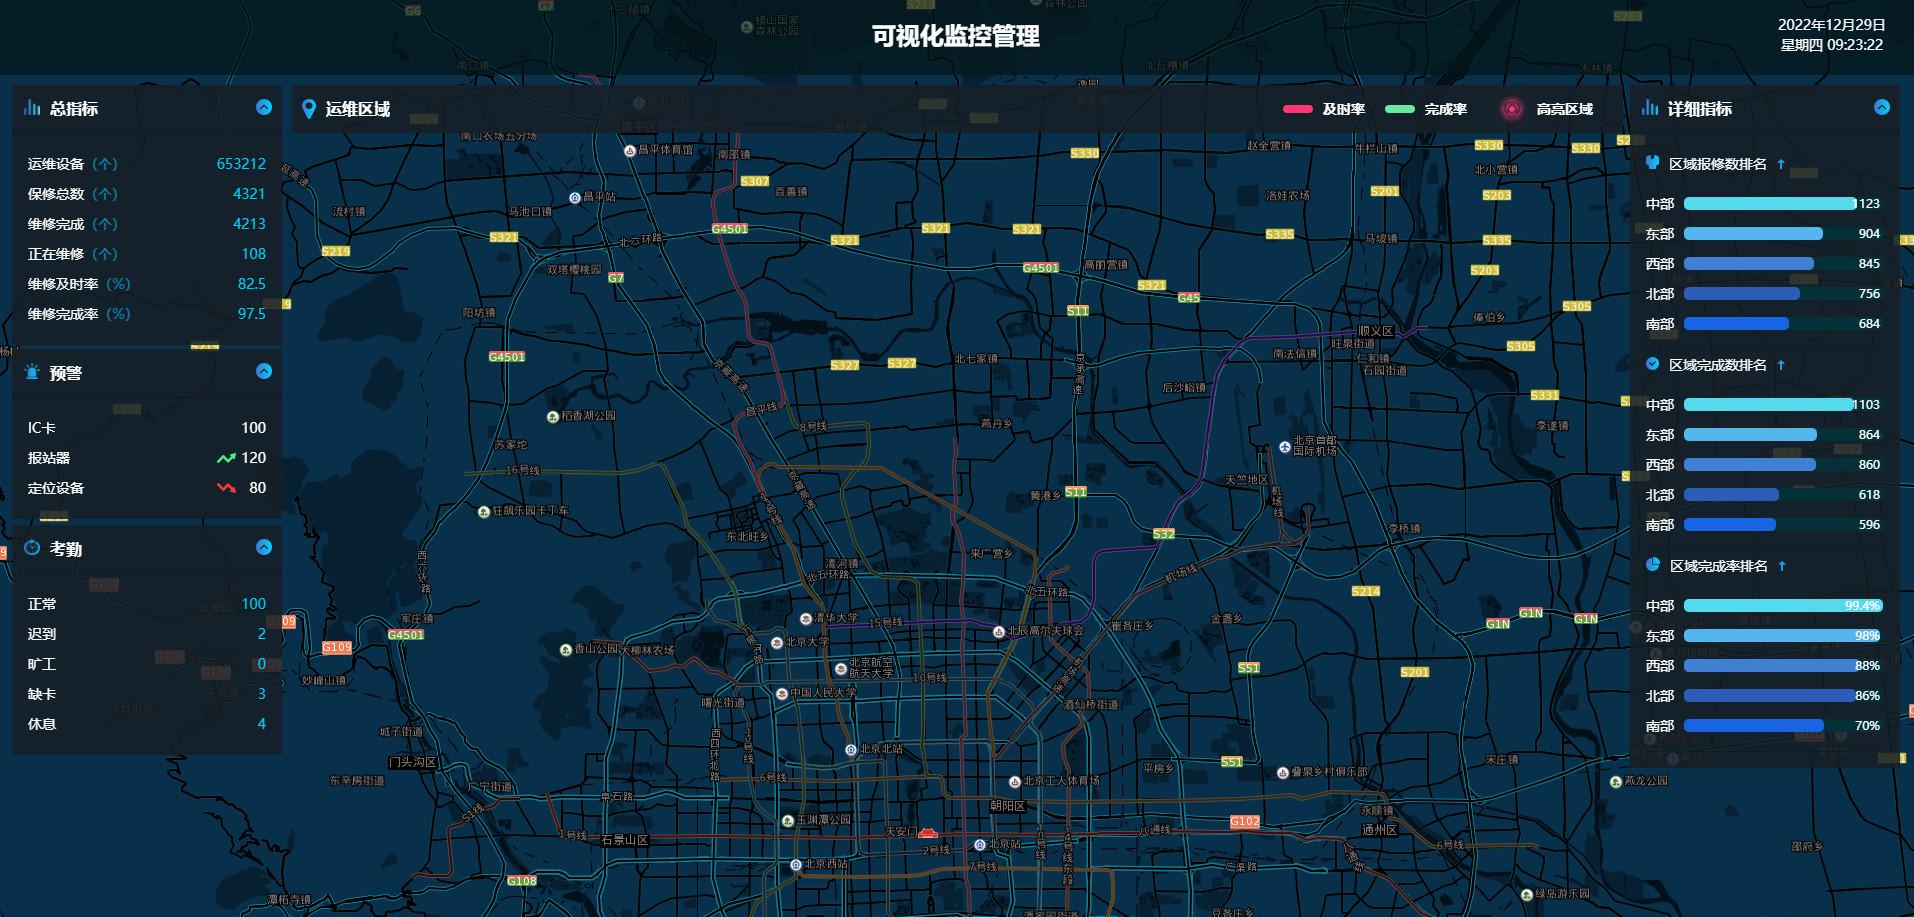This screenshot has width=1914, height=917.
Task: Toggle the 完成率 legend item
Action: [x=1426, y=109]
